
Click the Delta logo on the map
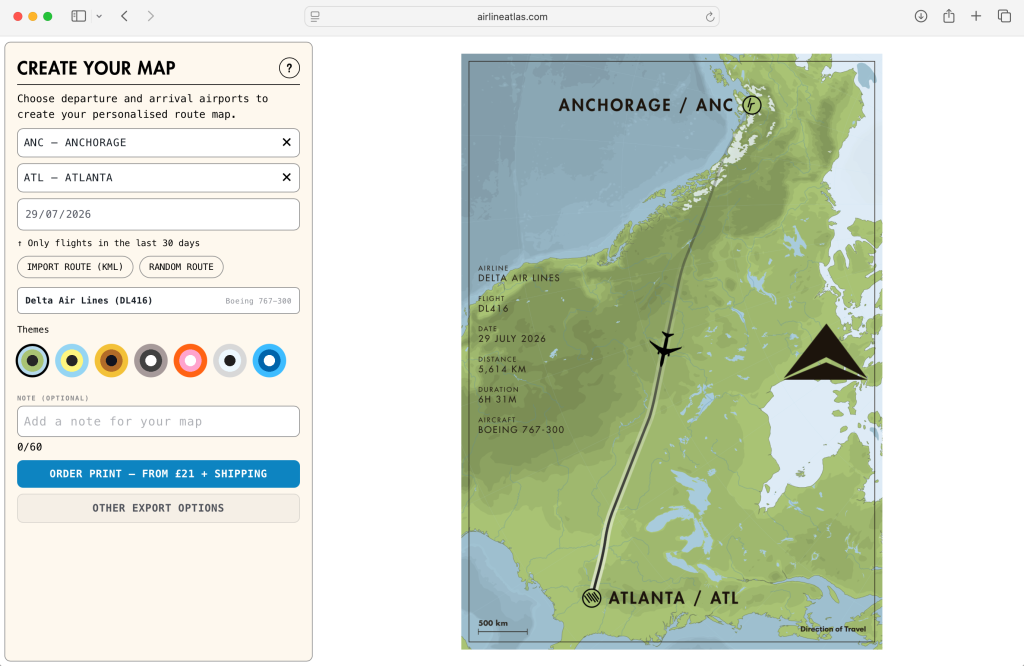pyautogui.click(x=825, y=352)
